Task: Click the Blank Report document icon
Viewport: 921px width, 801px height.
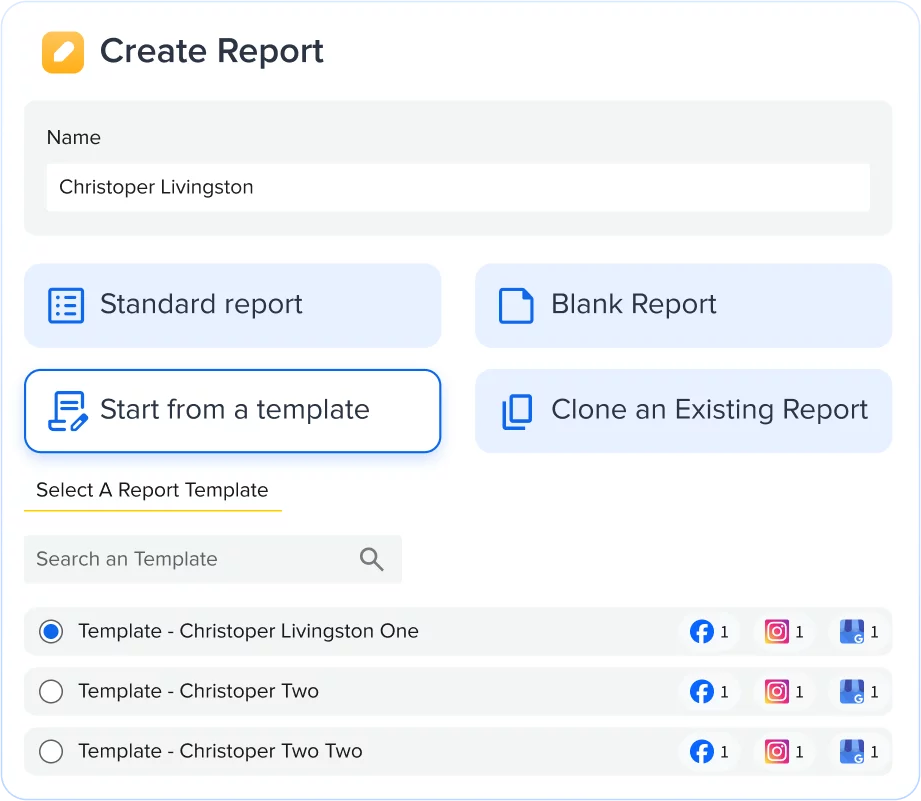Action: coord(515,305)
